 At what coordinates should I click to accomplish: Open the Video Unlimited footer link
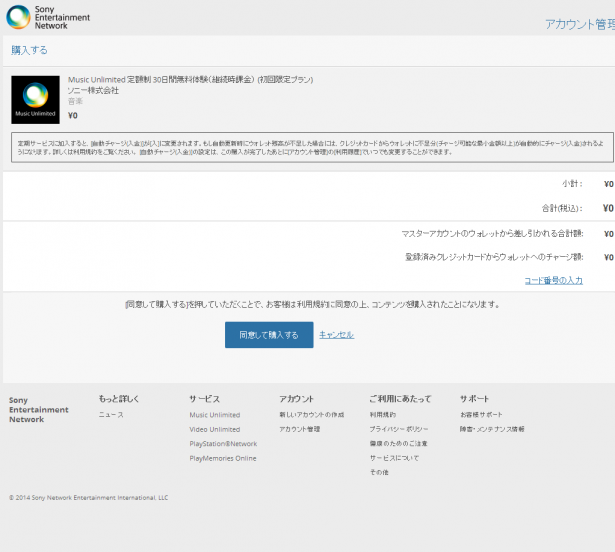215,429
